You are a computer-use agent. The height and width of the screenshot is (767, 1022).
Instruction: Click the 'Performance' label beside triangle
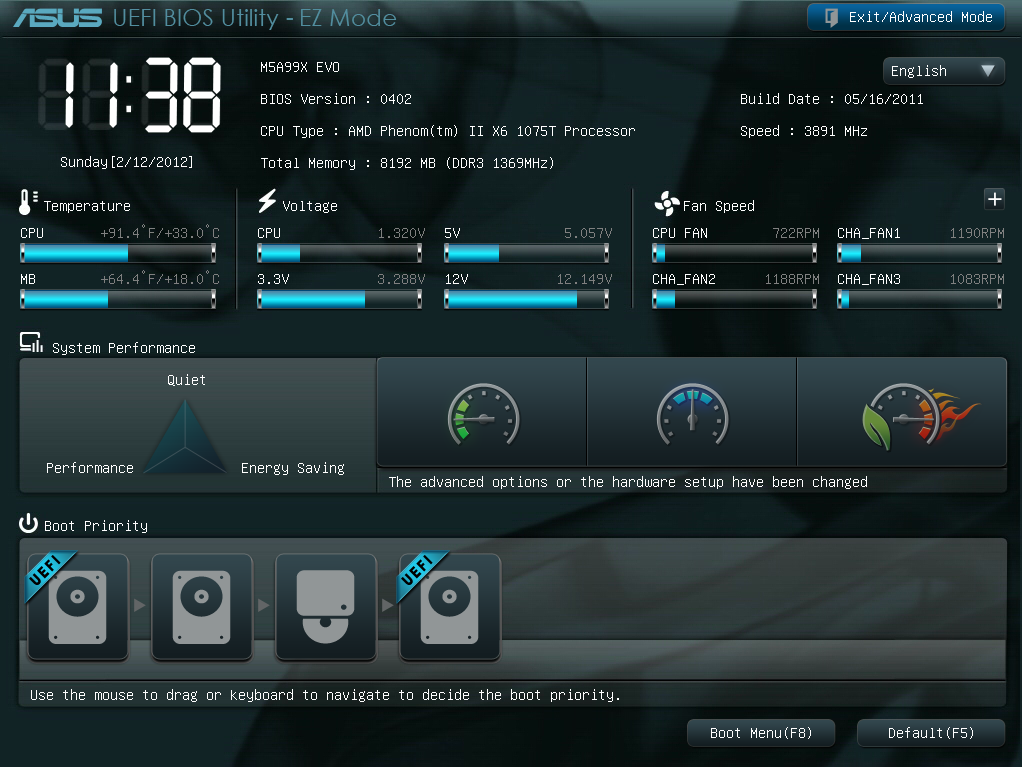pos(89,468)
